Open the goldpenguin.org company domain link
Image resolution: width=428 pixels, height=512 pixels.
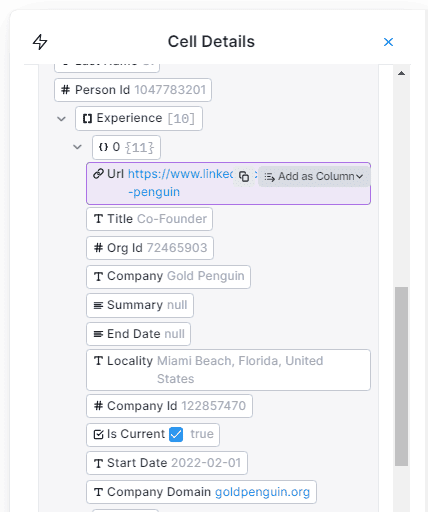pos(262,492)
